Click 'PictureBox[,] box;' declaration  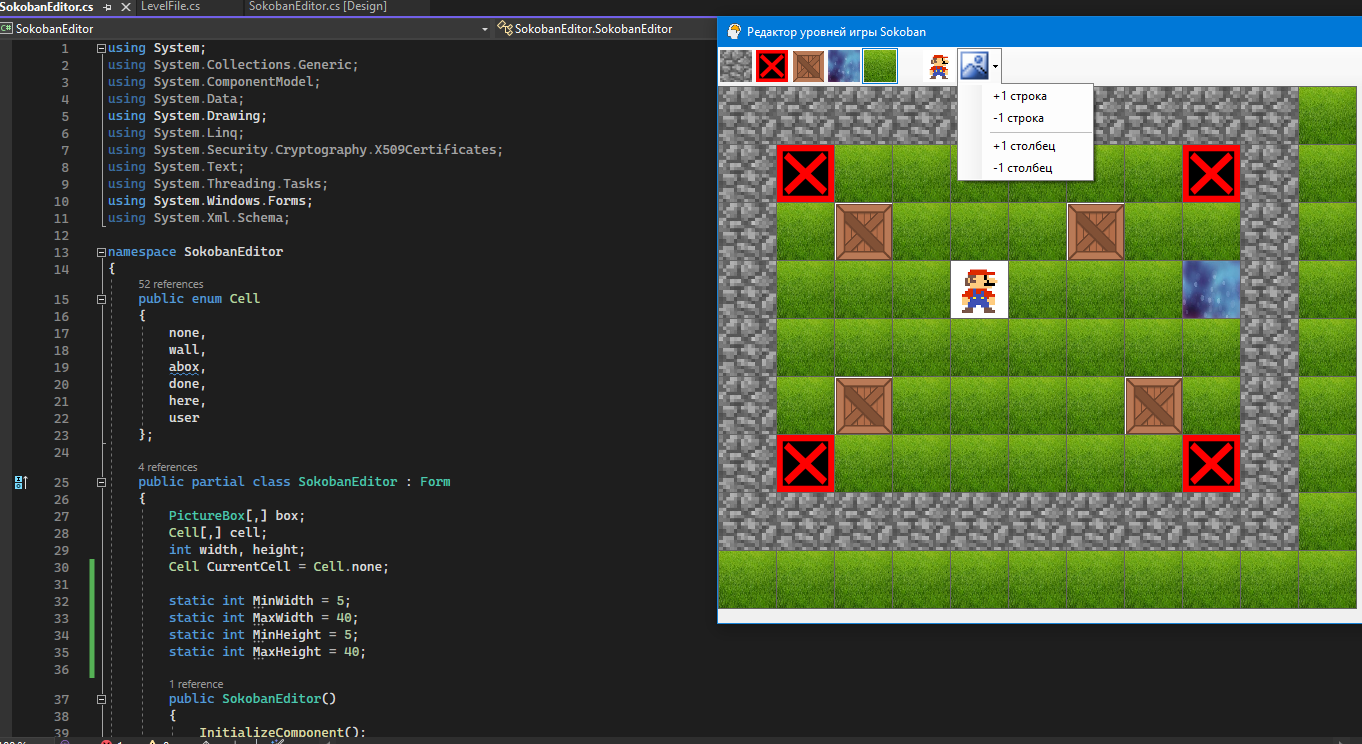[237, 516]
